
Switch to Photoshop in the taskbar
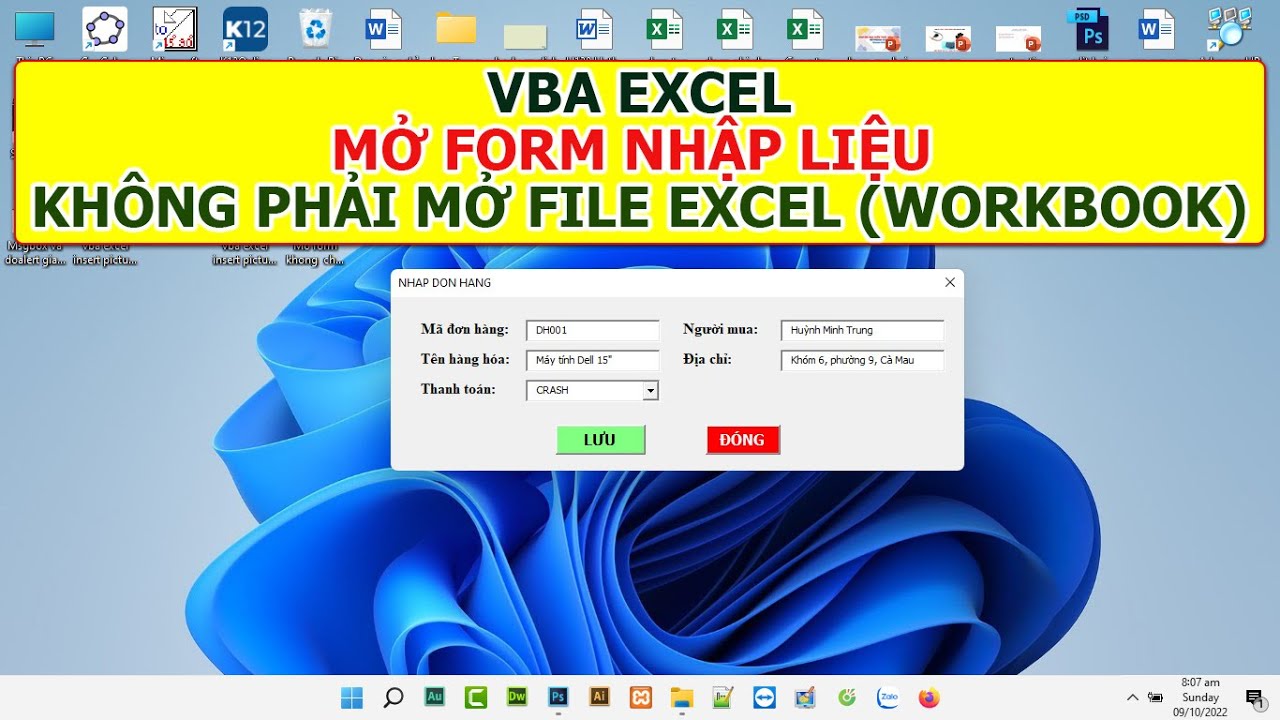[558, 697]
